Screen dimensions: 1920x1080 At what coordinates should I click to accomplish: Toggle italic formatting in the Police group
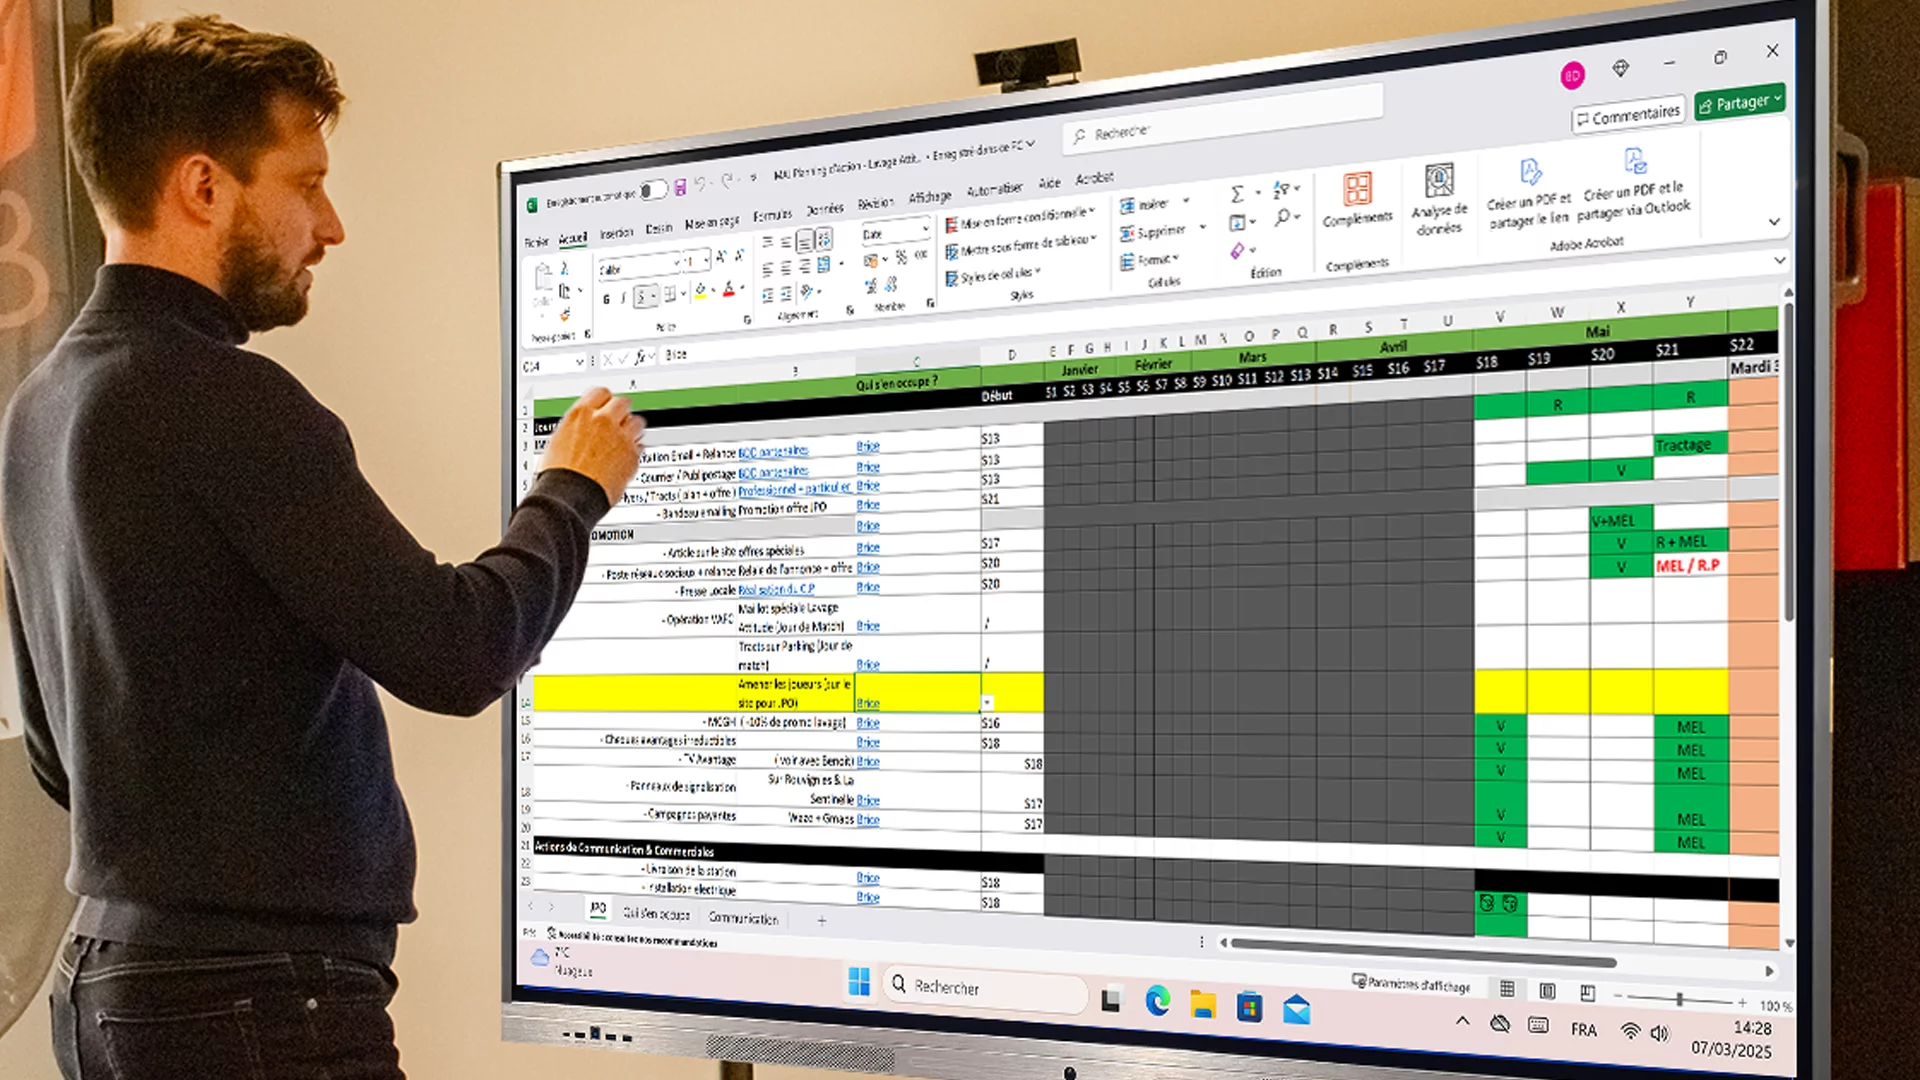click(x=624, y=297)
